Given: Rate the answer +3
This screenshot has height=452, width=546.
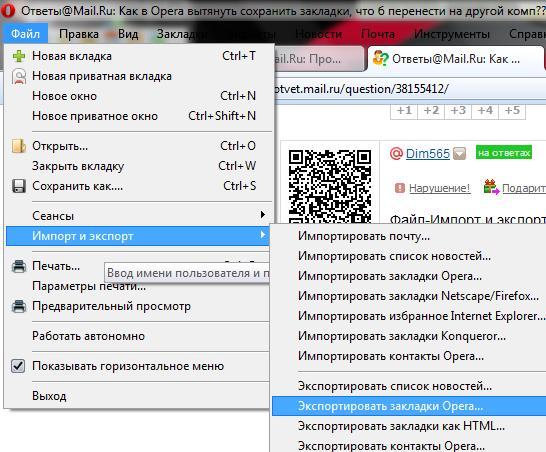Looking at the screenshot, I should click(x=458, y=111).
